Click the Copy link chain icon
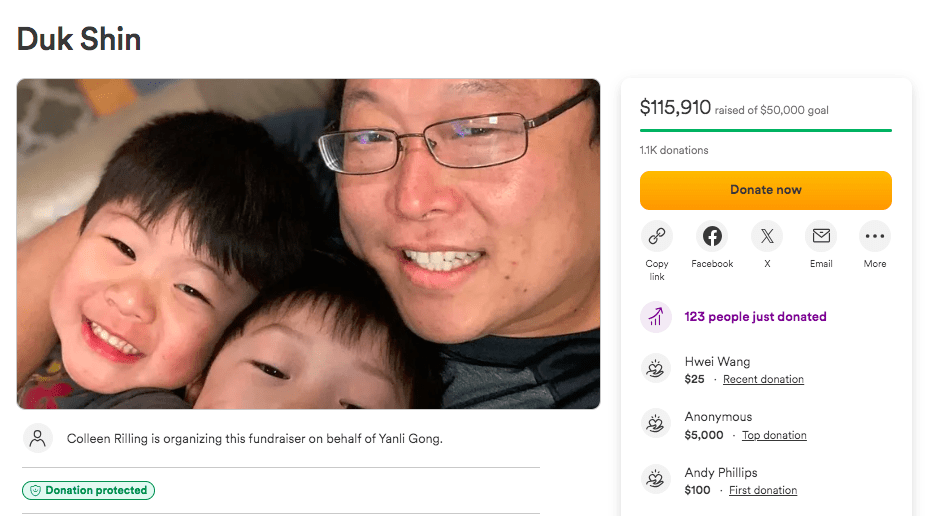The width and height of the screenshot is (925, 516). tap(656, 237)
